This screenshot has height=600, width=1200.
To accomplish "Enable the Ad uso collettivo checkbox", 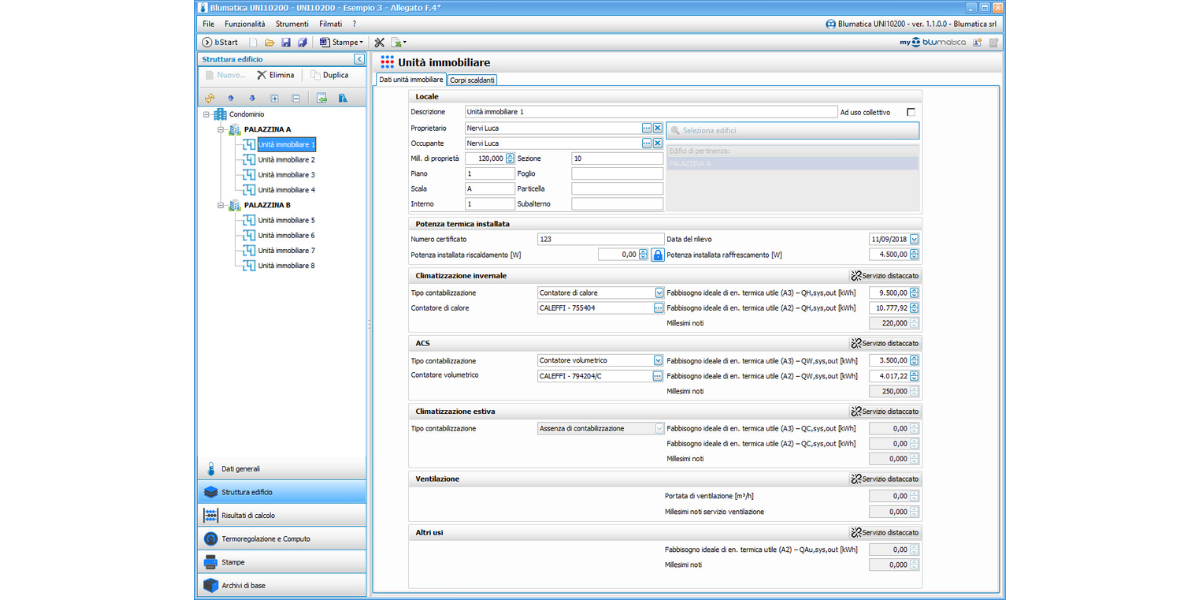I will pyautogui.click(x=910, y=112).
